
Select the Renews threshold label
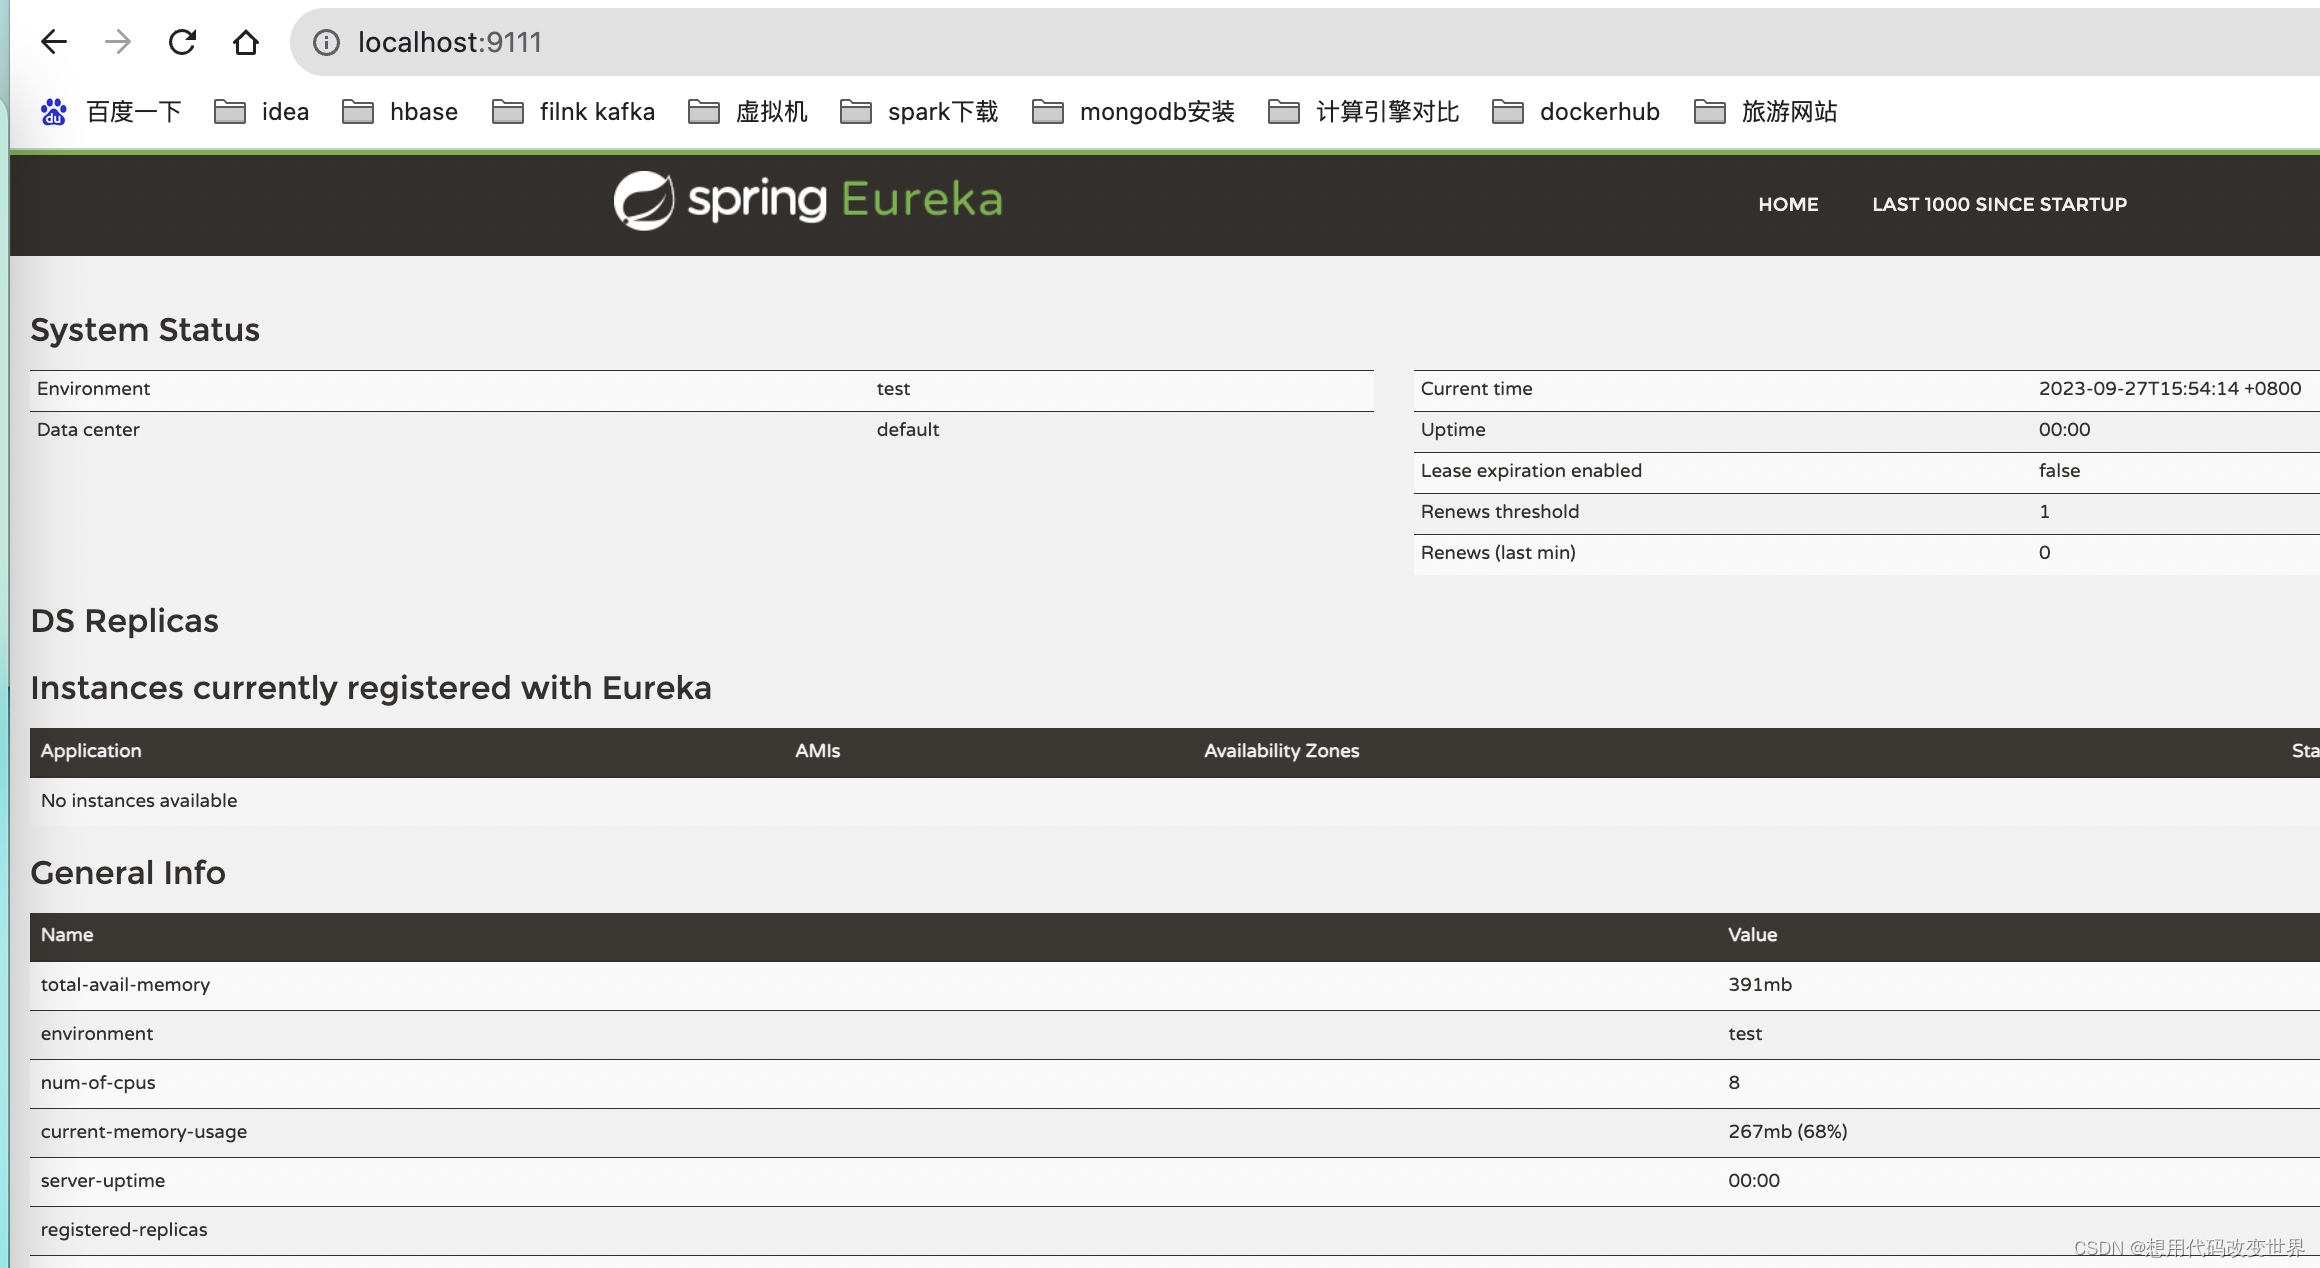tap(1500, 511)
